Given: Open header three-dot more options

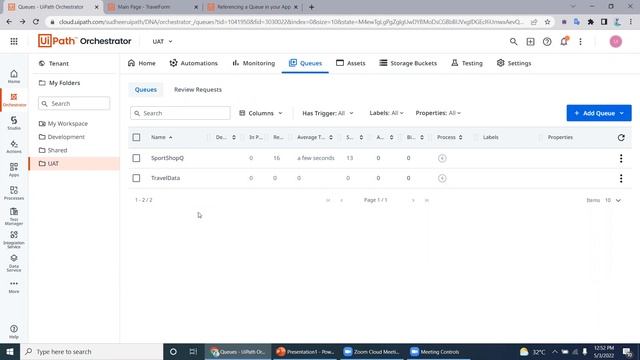Looking at the screenshot, I should click(x=580, y=42).
